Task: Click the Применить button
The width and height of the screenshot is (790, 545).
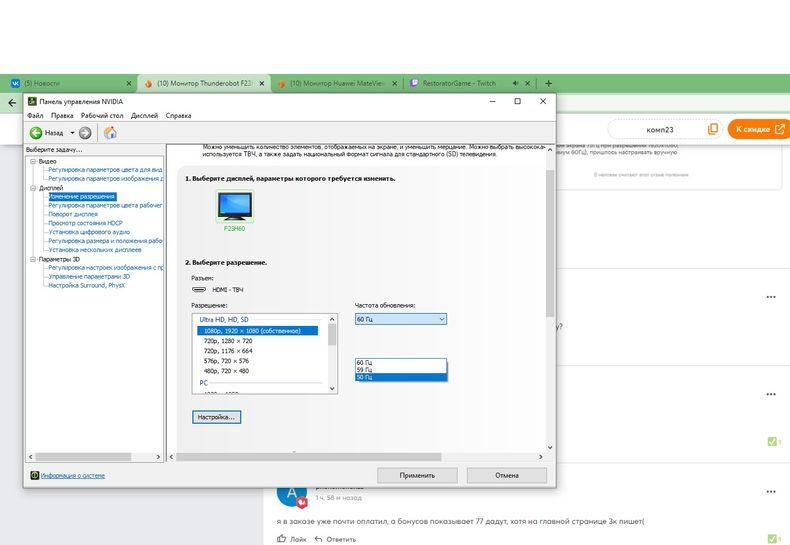Action: click(417, 475)
